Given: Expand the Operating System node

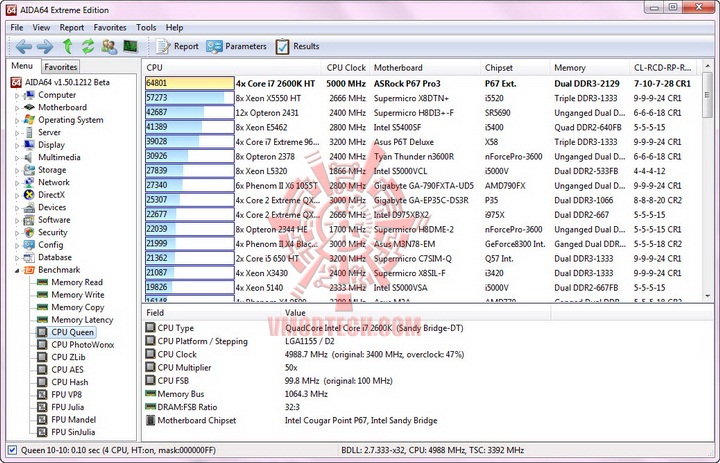Looking at the screenshot, I should point(17,120).
